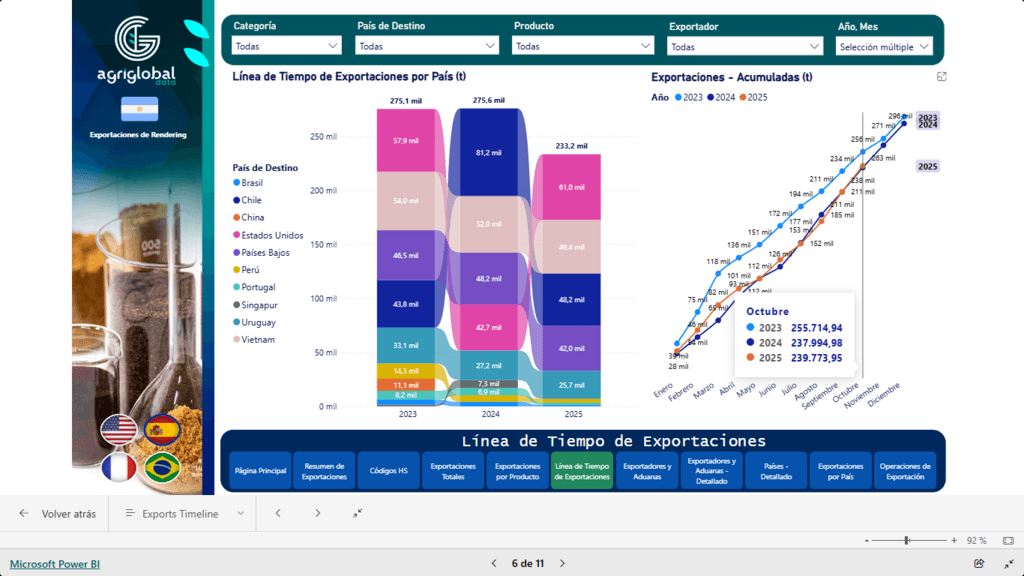Image resolution: width=1024 pixels, height=576 pixels.
Task: Expand the País de Destino dropdown
Action: click(427, 46)
